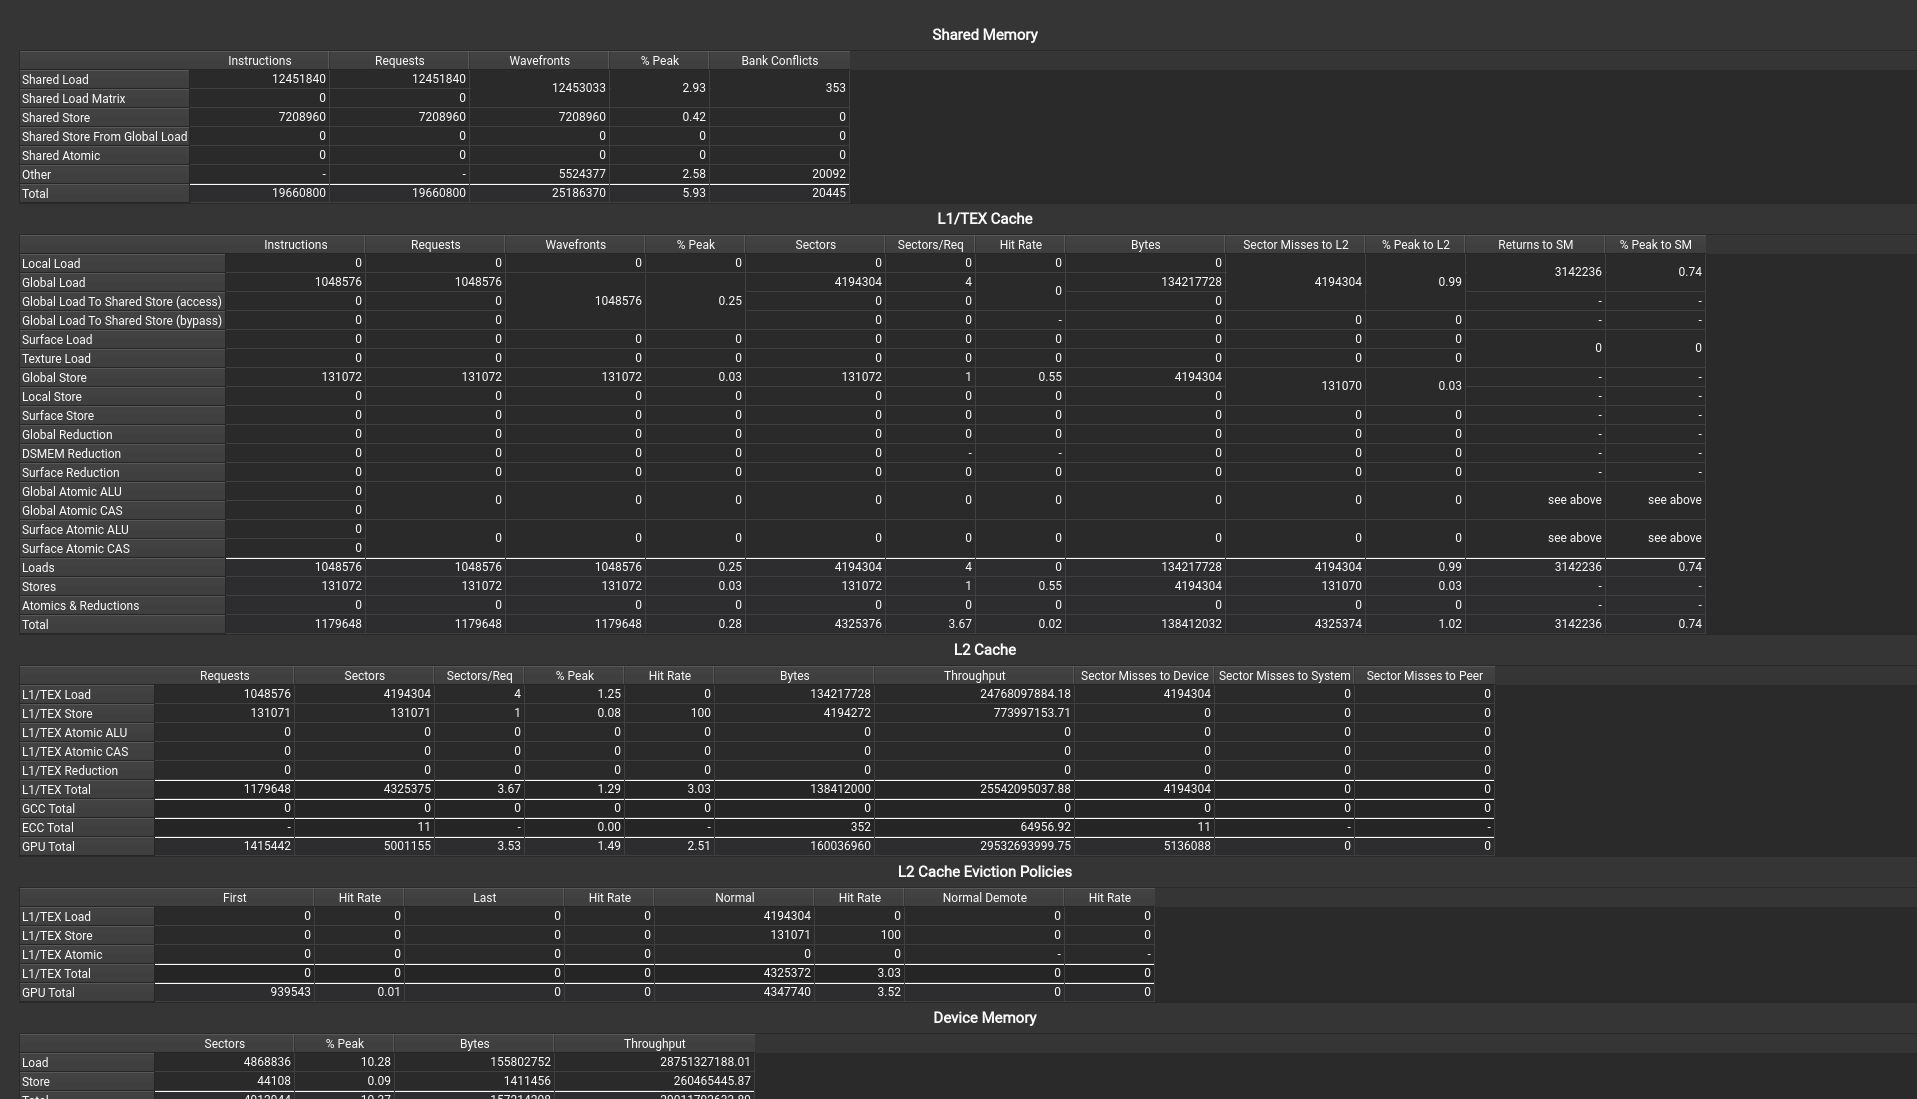Click the Shared Load wavefronts value 12453033
1917x1099 pixels.
pyautogui.click(x=578, y=88)
